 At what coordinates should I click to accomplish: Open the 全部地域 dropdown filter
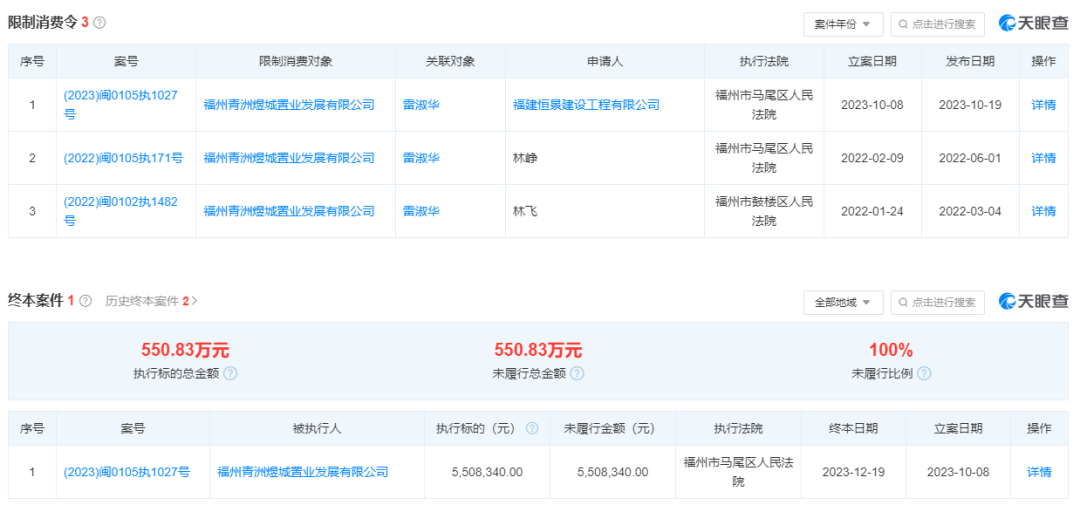pyautogui.click(x=842, y=302)
